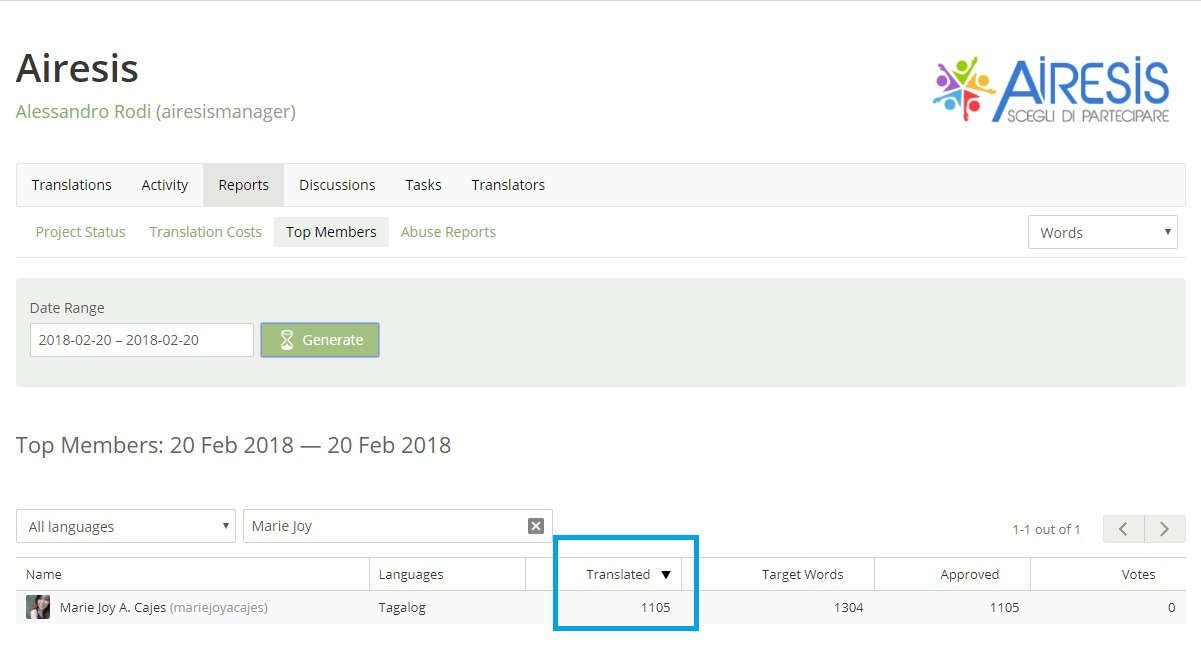Open Alessandro Rodi's profile link

(83, 111)
